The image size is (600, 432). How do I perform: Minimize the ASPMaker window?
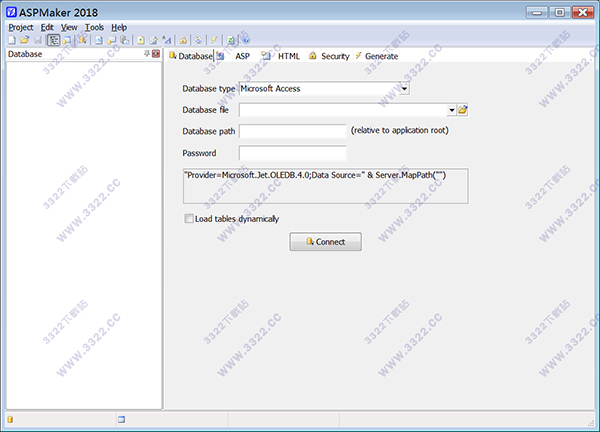[537, 13]
